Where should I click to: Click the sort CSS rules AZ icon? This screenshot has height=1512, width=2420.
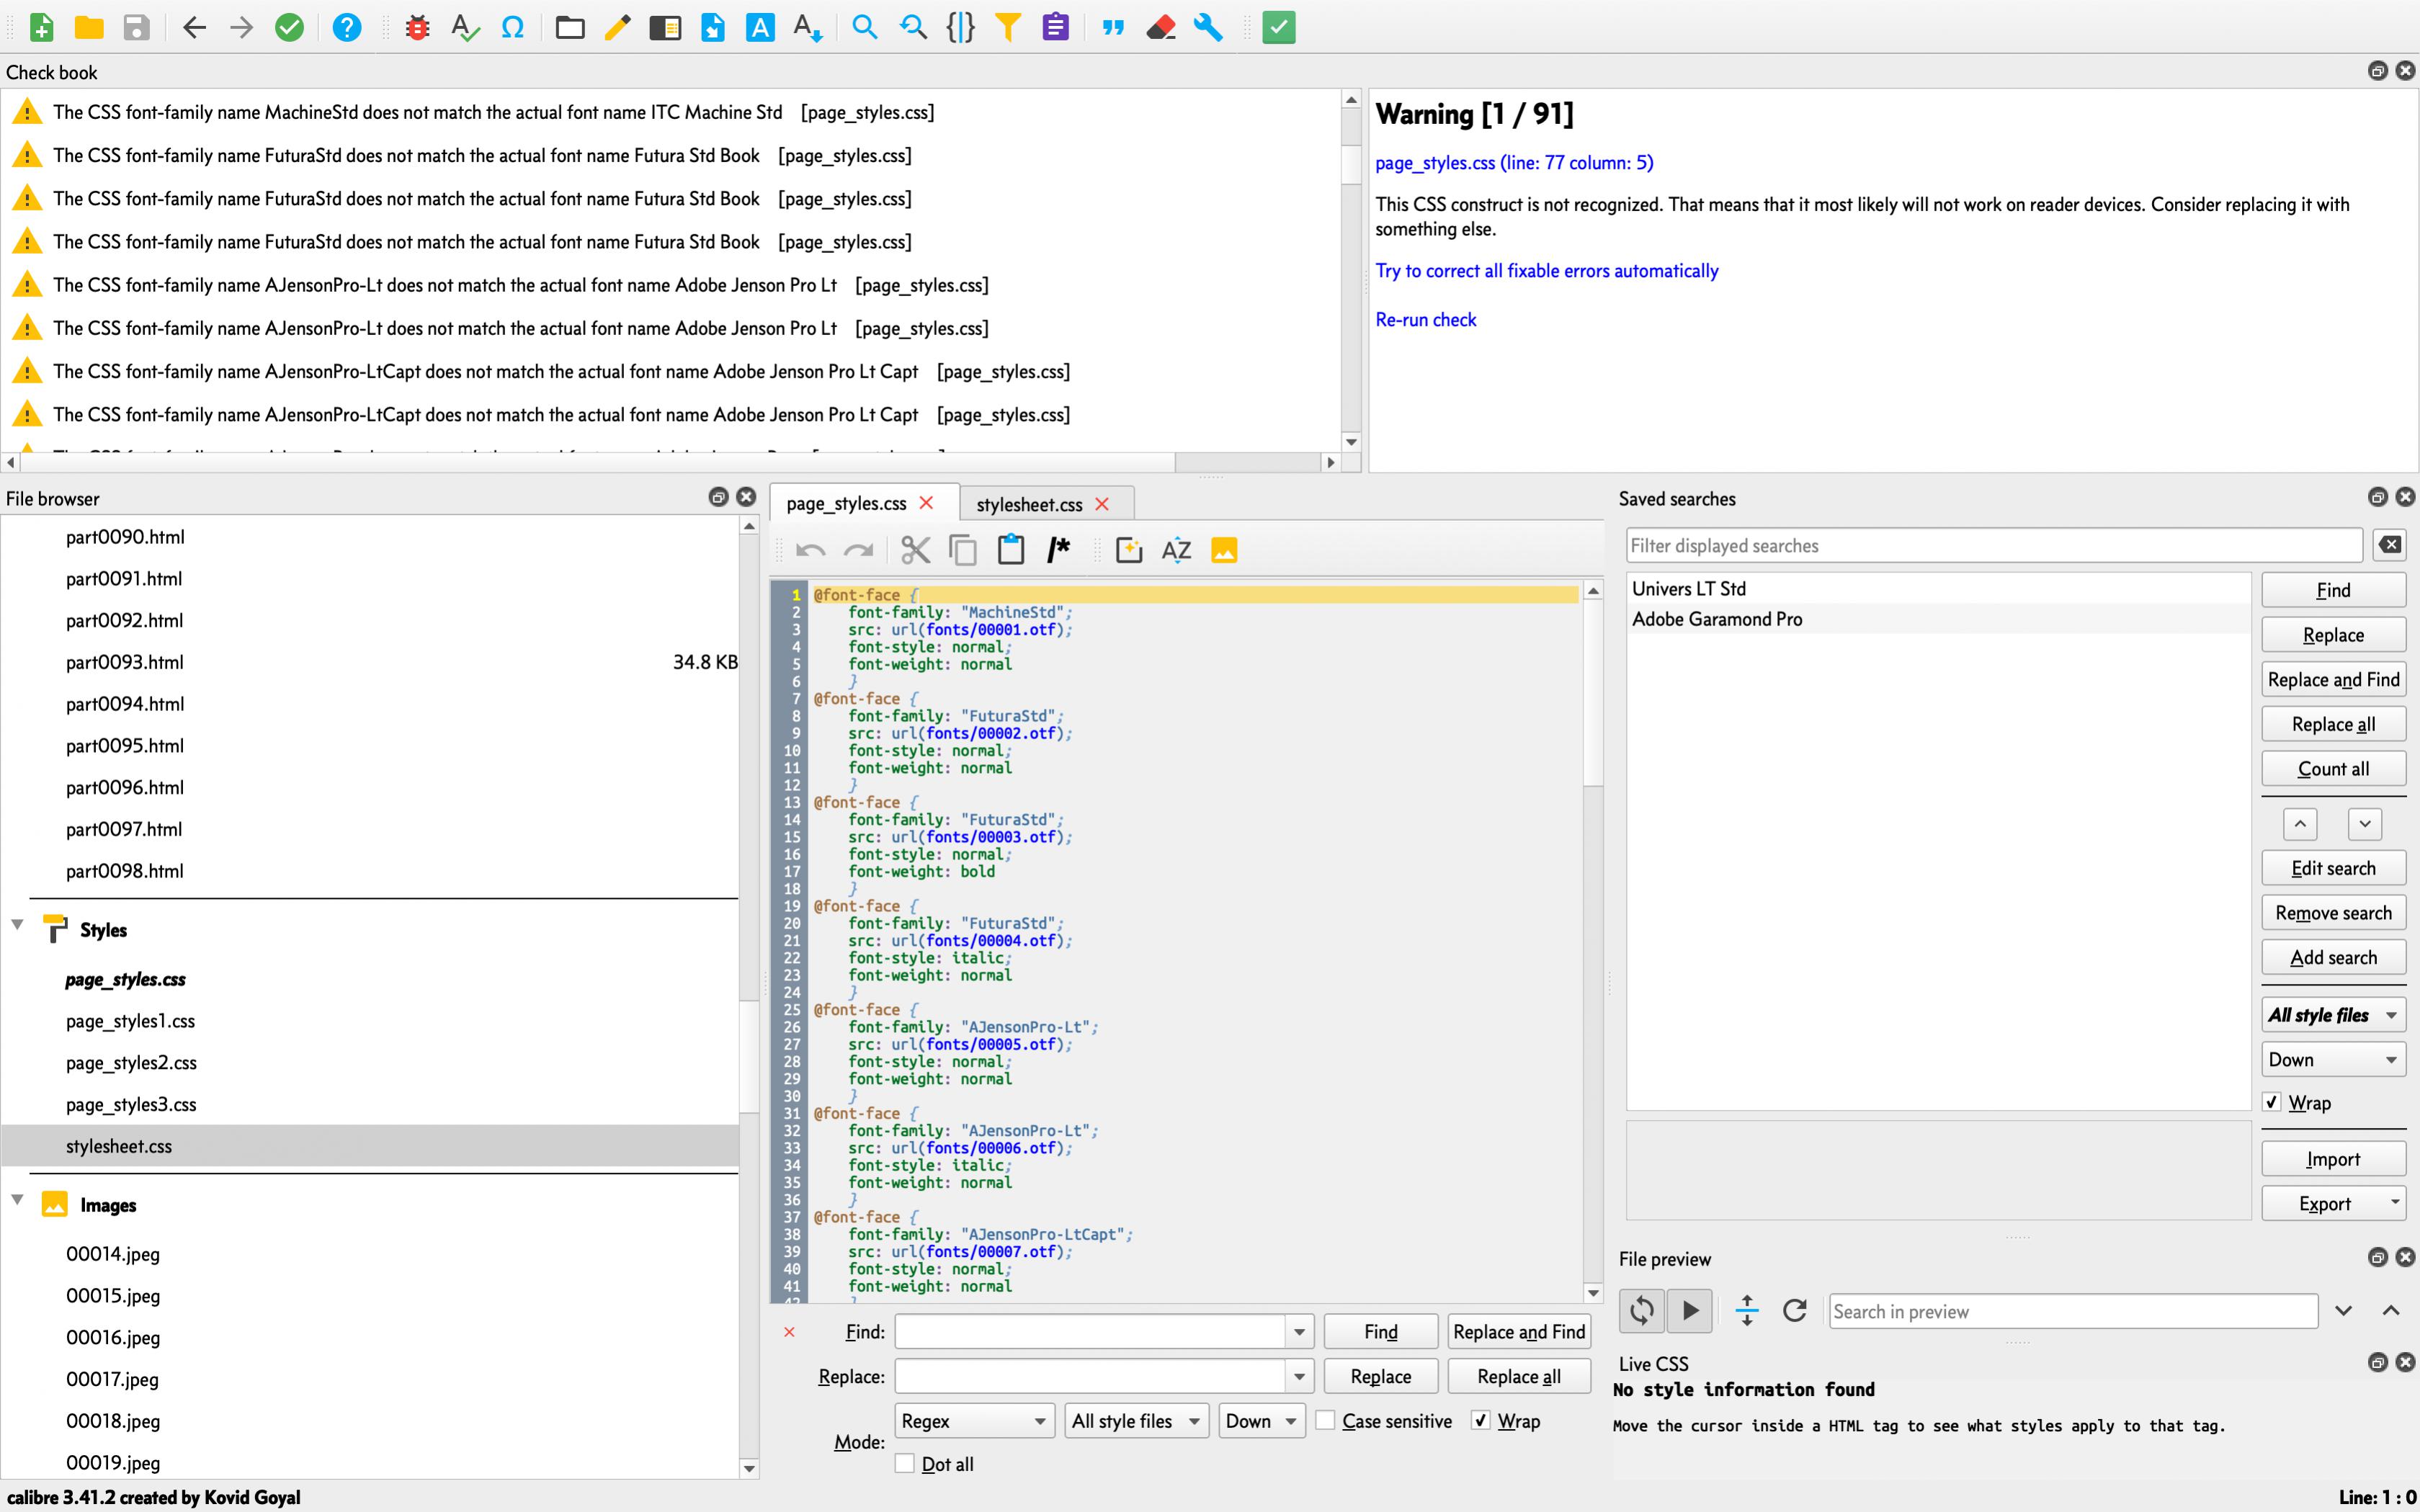coord(1176,550)
